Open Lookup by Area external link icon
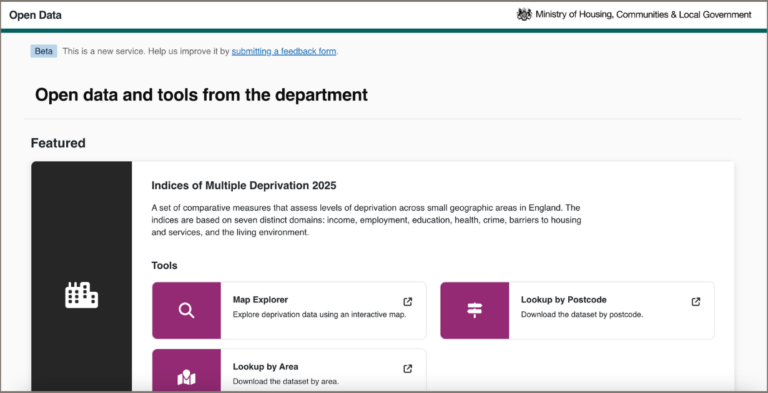Screen dimensions: 768x393 point(408,368)
